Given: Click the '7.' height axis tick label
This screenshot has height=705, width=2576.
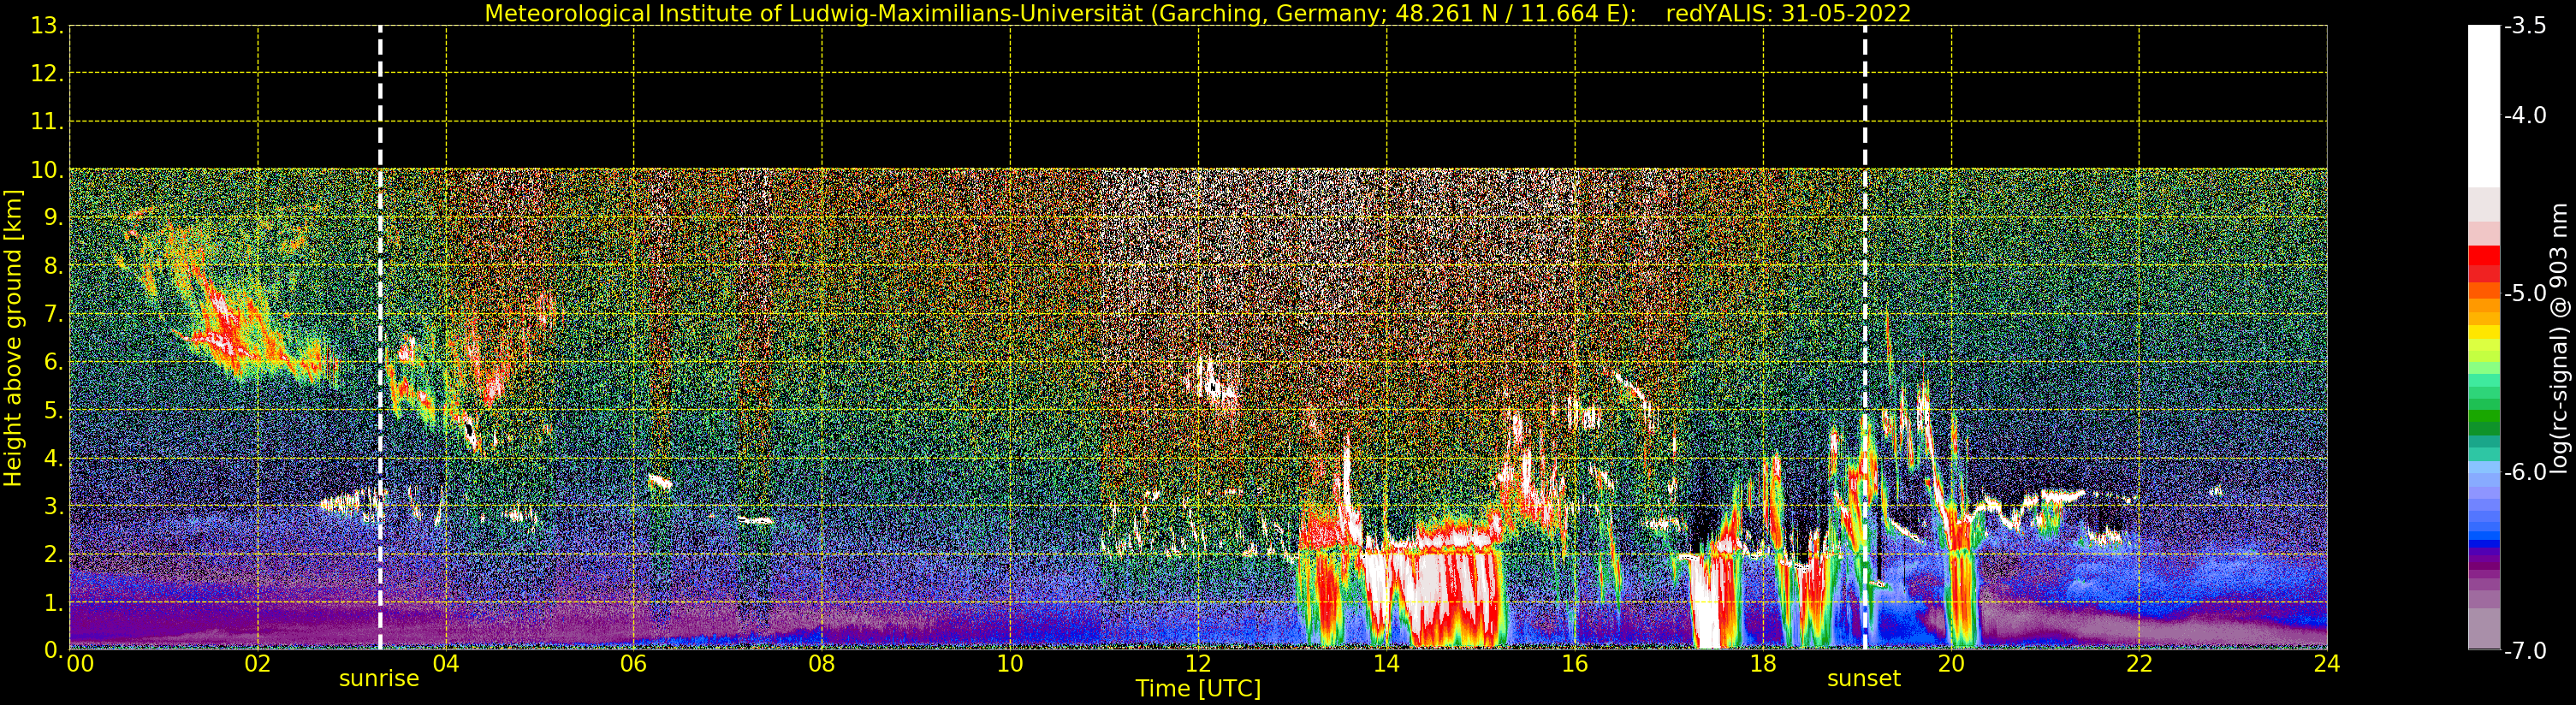Looking at the screenshot, I should click(x=54, y=314).
